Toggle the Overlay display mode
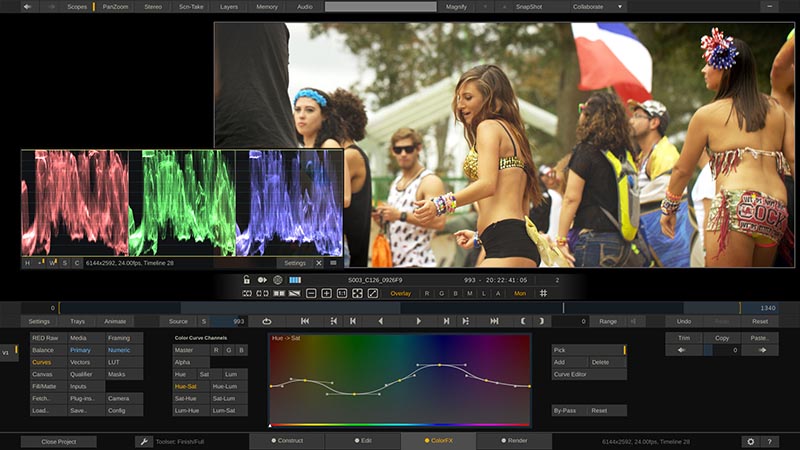Viewport: 800px width, 450px height. 400,293
